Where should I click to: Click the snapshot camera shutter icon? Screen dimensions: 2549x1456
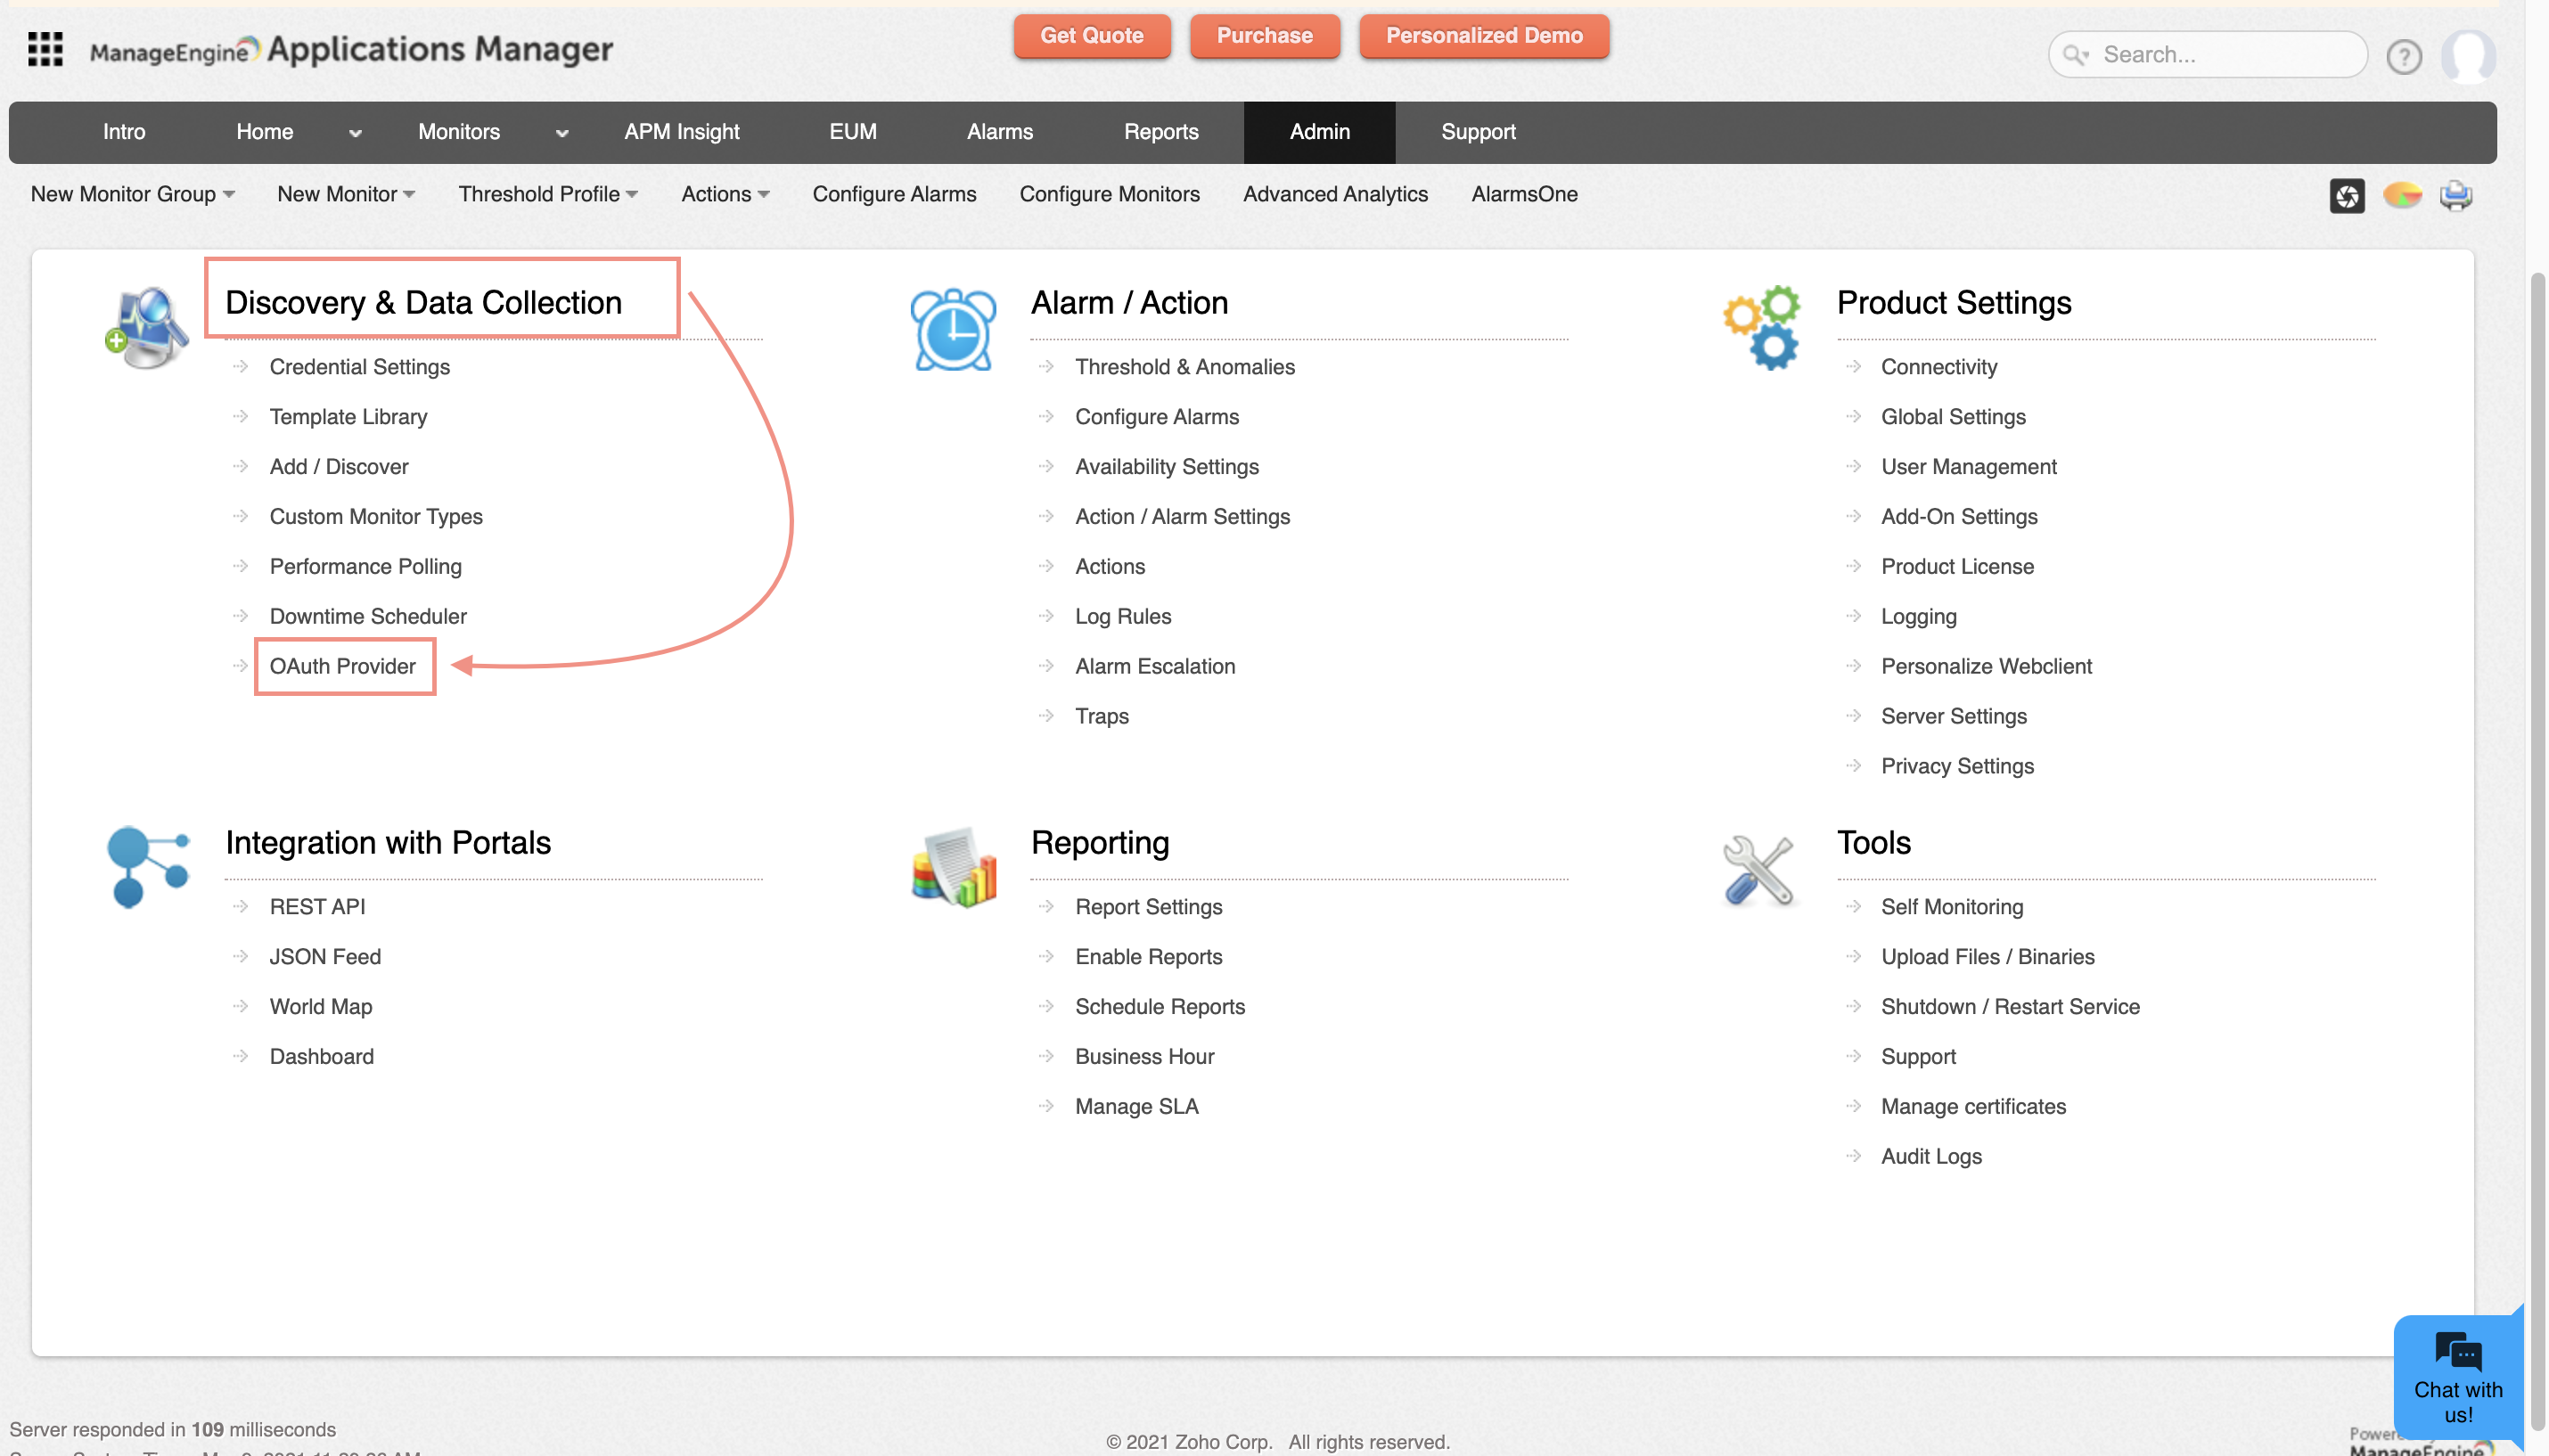coord(2346,195)
